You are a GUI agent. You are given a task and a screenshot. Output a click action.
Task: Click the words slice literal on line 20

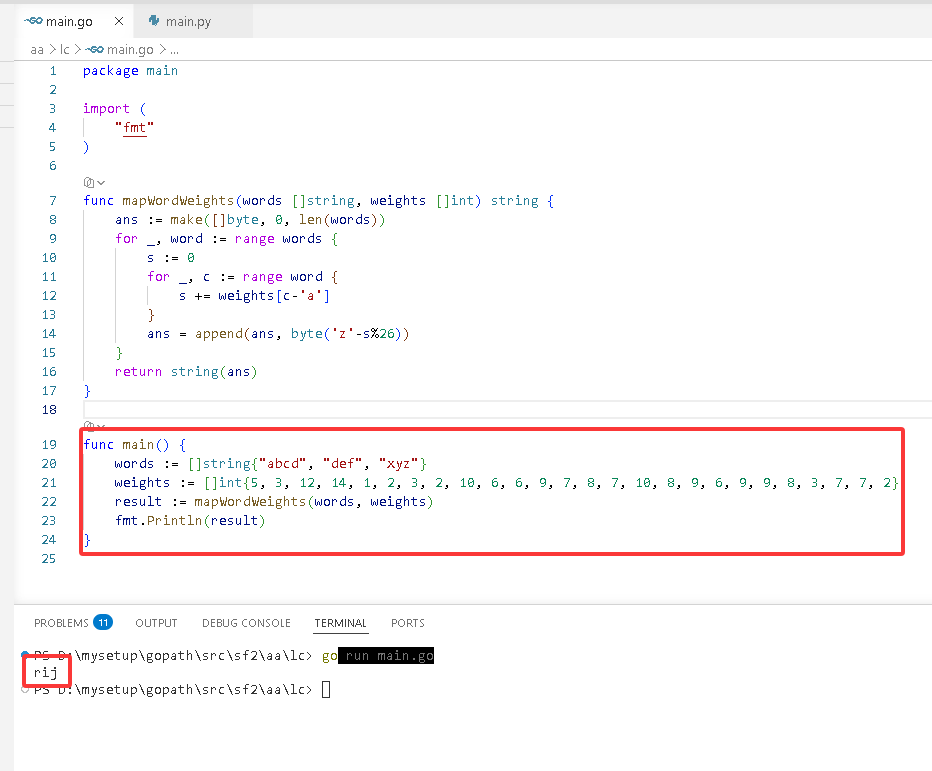coord(307,464)
